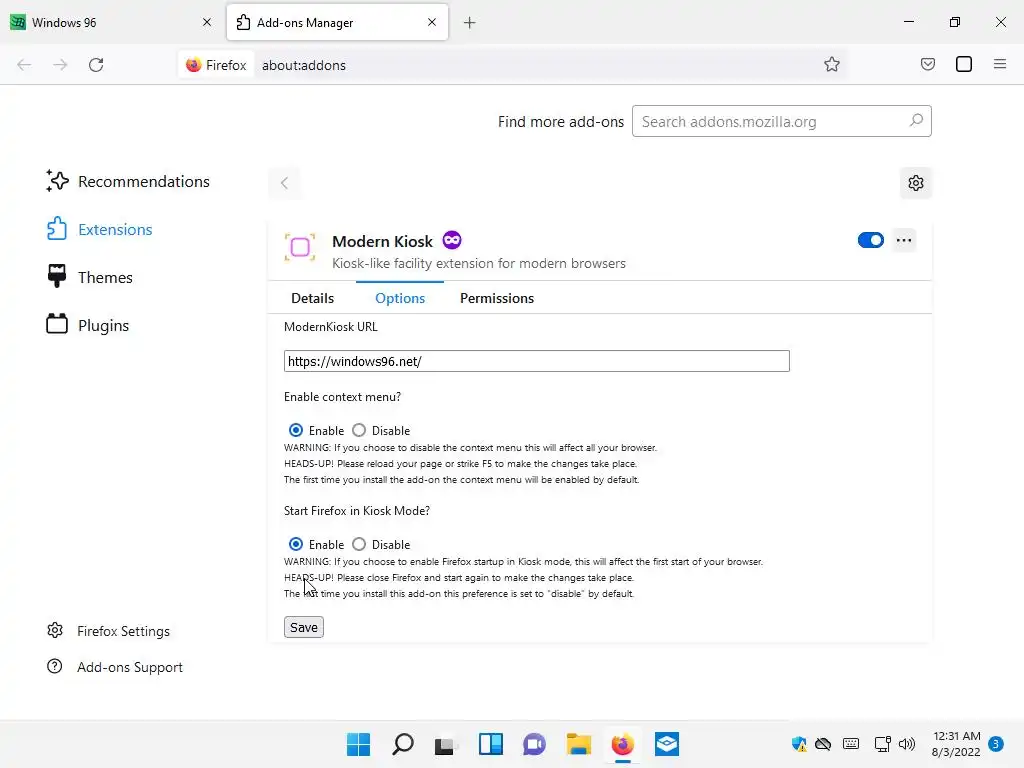Click the ModernKiosk URL text field
The image size is (1024, 768).
coord(537,361)
